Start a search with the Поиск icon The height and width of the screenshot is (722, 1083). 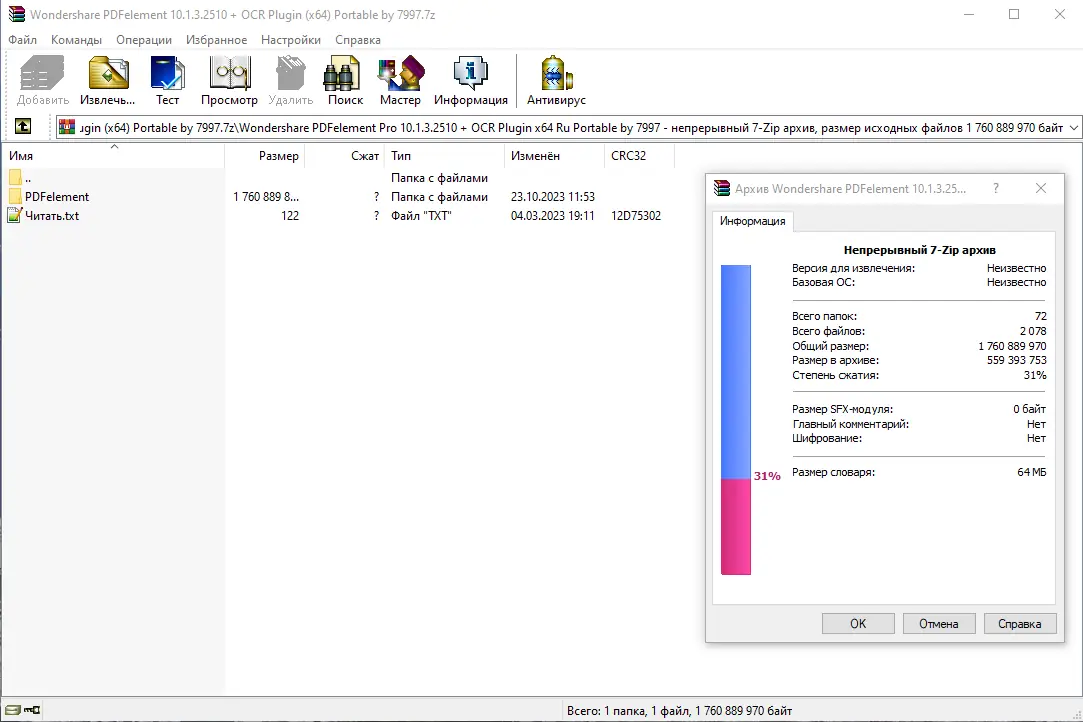344,80
